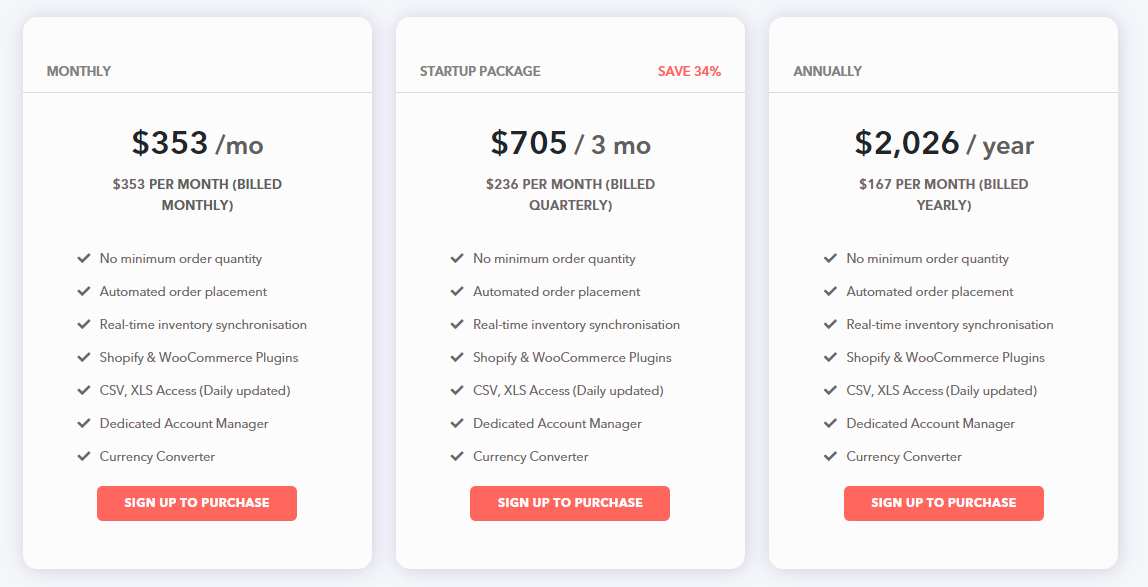The width and height of the screenshot is (1148, 587).
Task: Click checkmark next to Startup Currency Converter
Action: pos(457,456)
